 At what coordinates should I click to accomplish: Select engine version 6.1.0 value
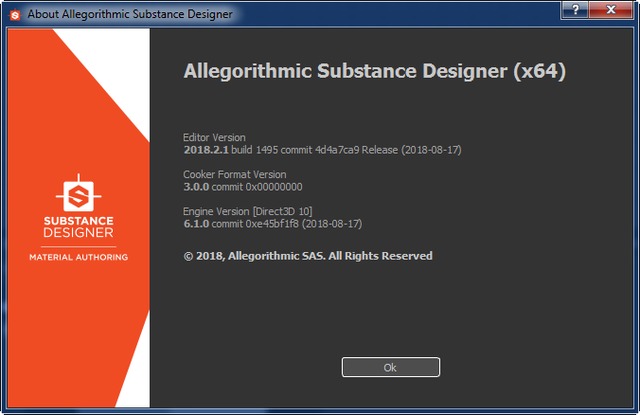pyautogui.click(x=196, y=224)
